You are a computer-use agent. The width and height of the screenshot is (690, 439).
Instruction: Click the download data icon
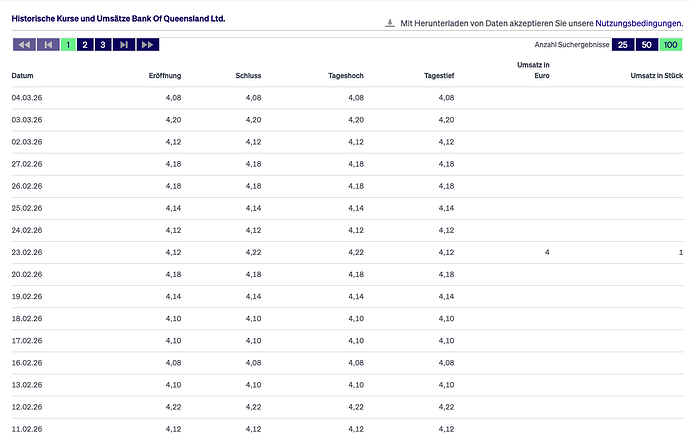tap(389, 23)
